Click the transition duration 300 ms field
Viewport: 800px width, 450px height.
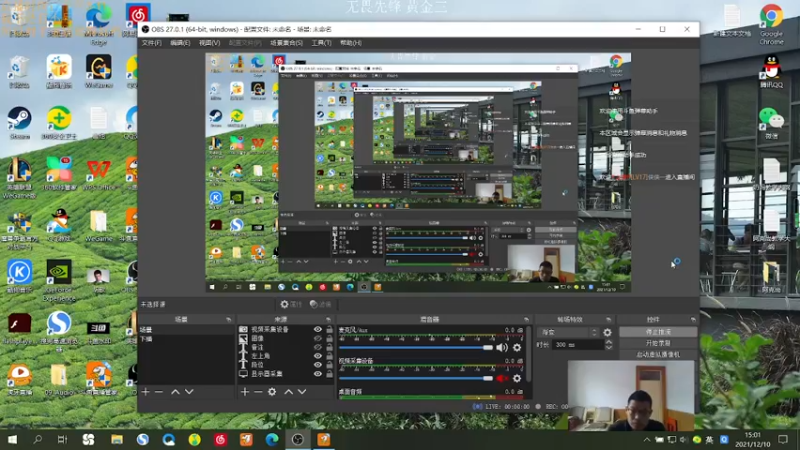click(x=577, y=345)
